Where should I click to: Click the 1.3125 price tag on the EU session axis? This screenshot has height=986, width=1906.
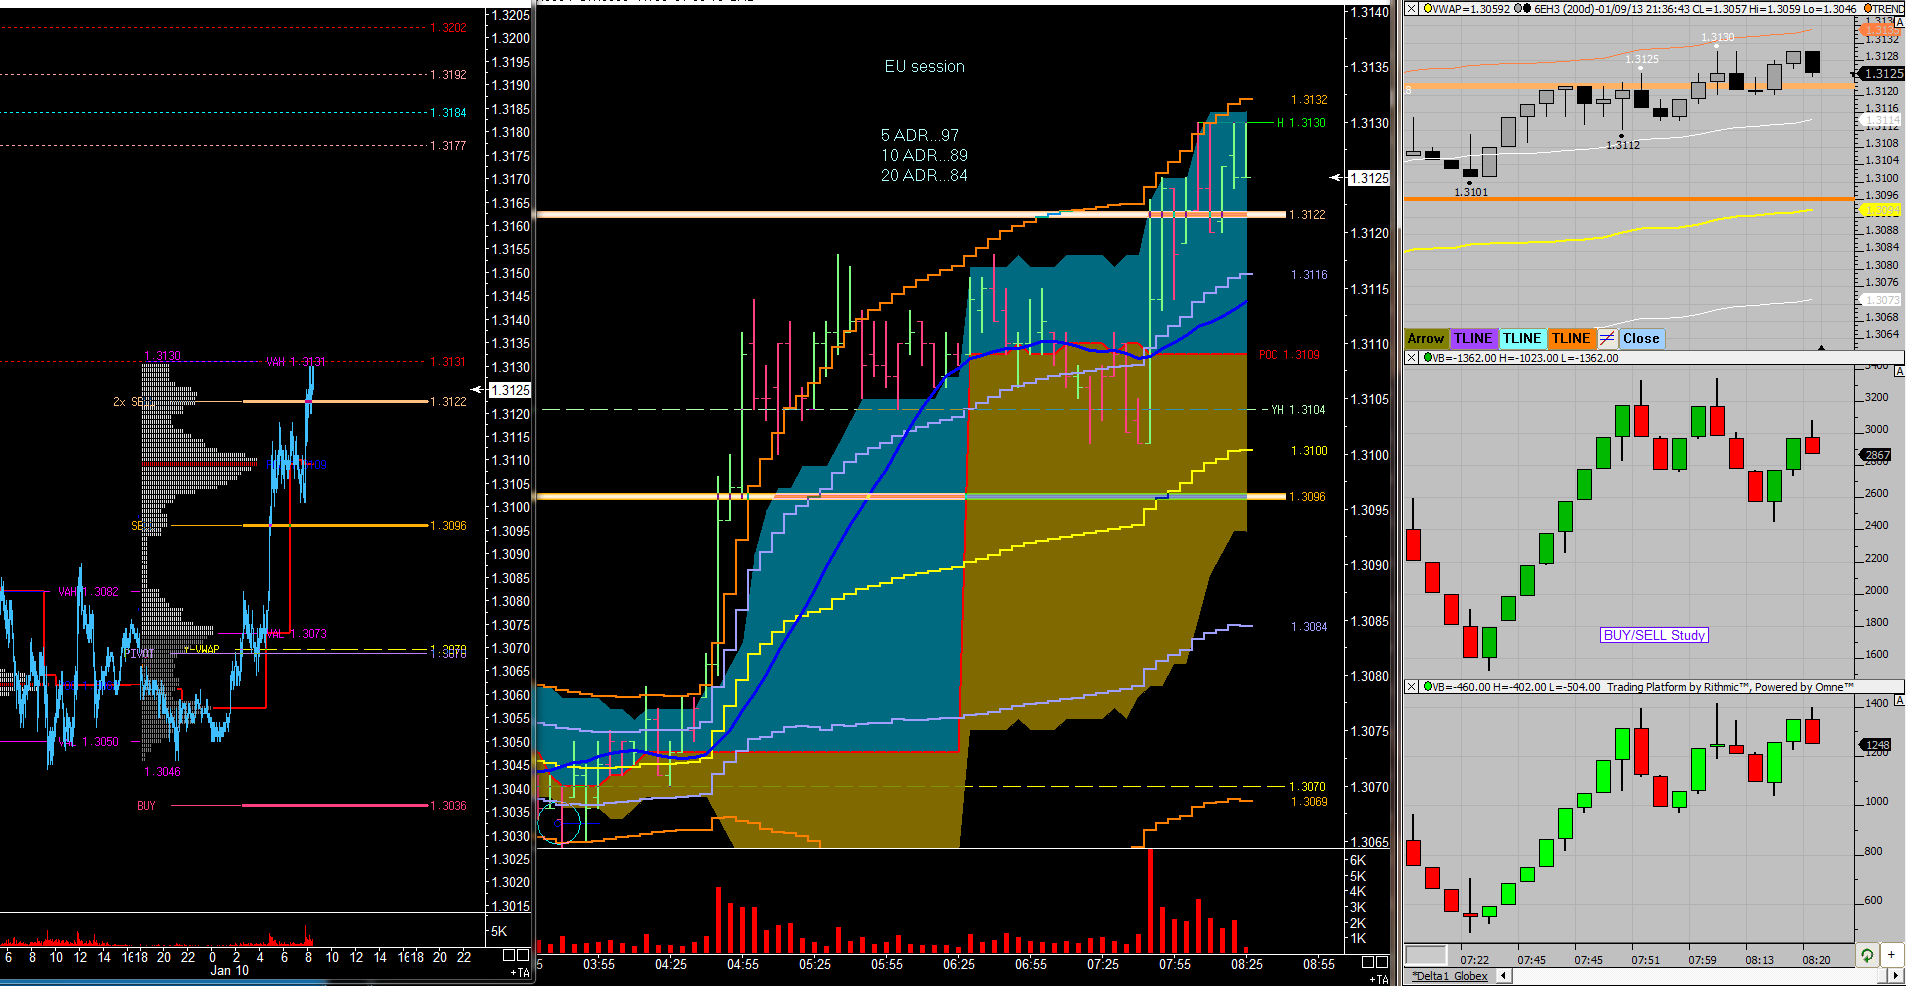[x=1369, y=178]
